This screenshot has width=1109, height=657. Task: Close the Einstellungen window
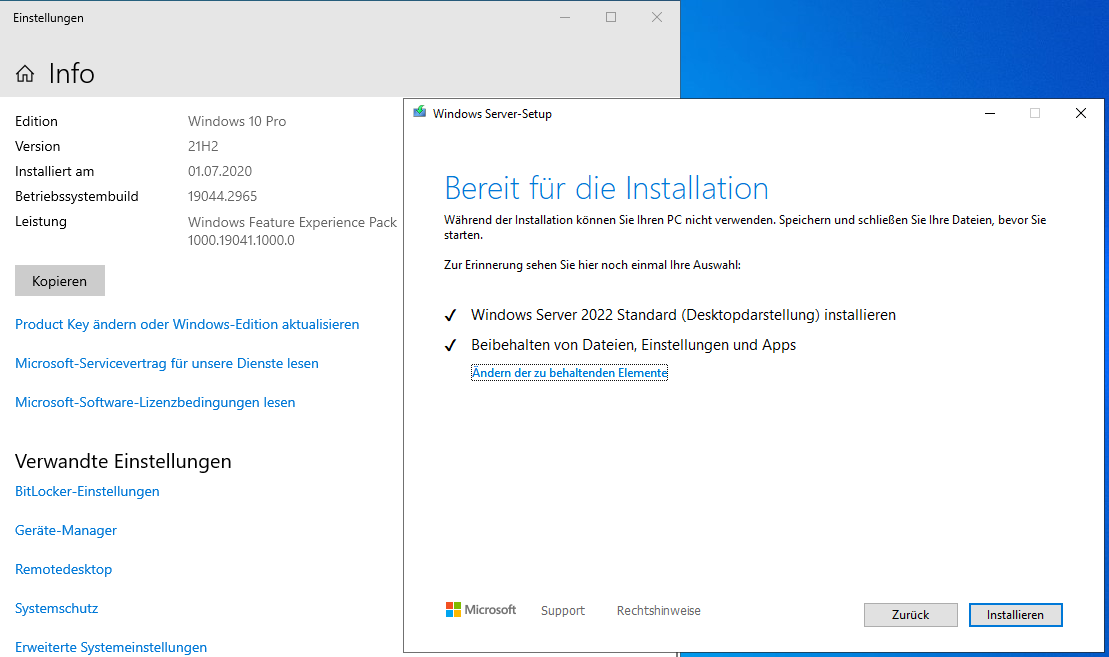(x=656, y=17)
